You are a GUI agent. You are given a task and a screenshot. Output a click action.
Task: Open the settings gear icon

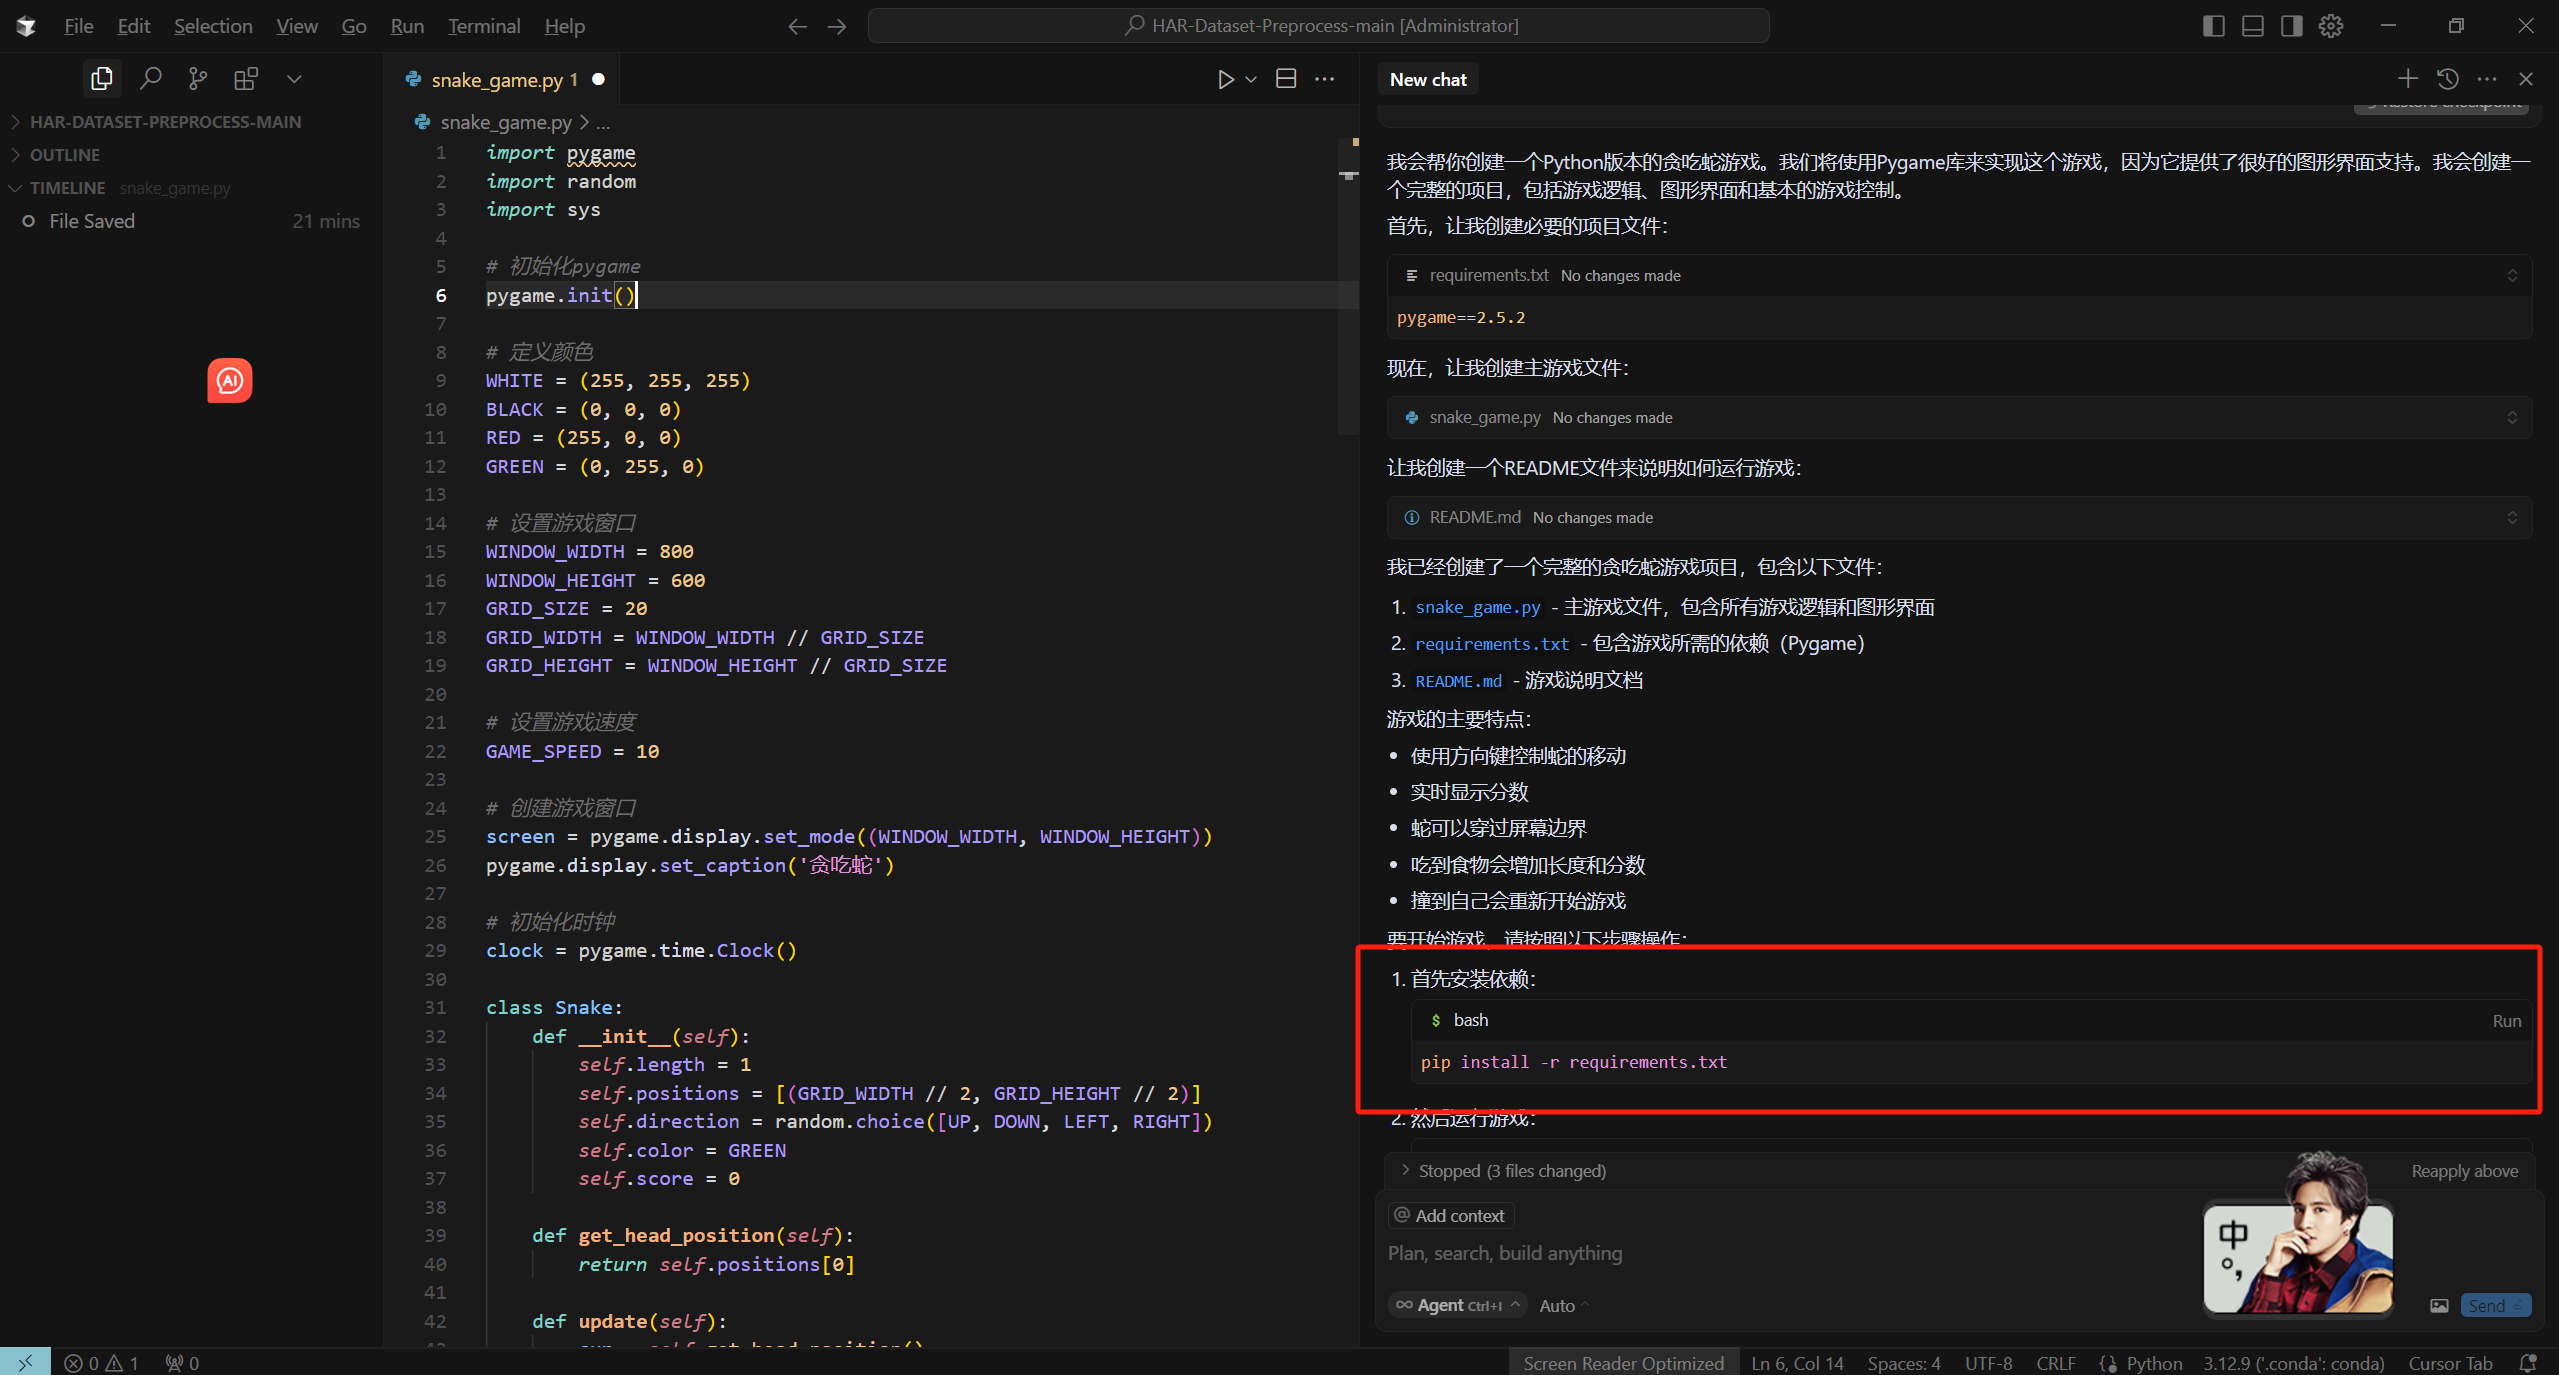tap(2331, 26)
